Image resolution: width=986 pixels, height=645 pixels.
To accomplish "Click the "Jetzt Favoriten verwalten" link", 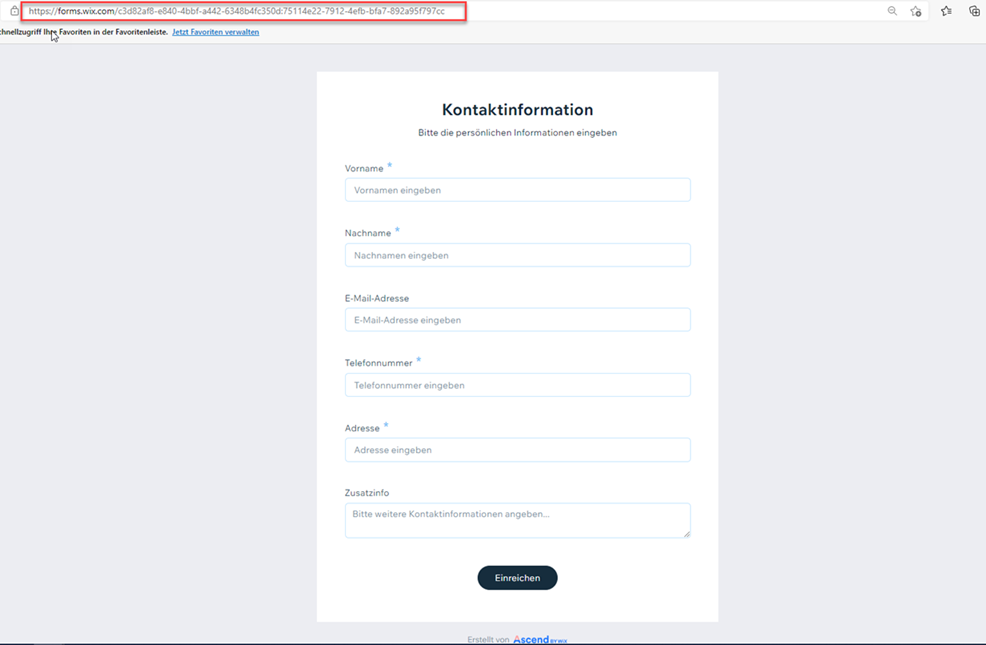I will click(215, 32).
